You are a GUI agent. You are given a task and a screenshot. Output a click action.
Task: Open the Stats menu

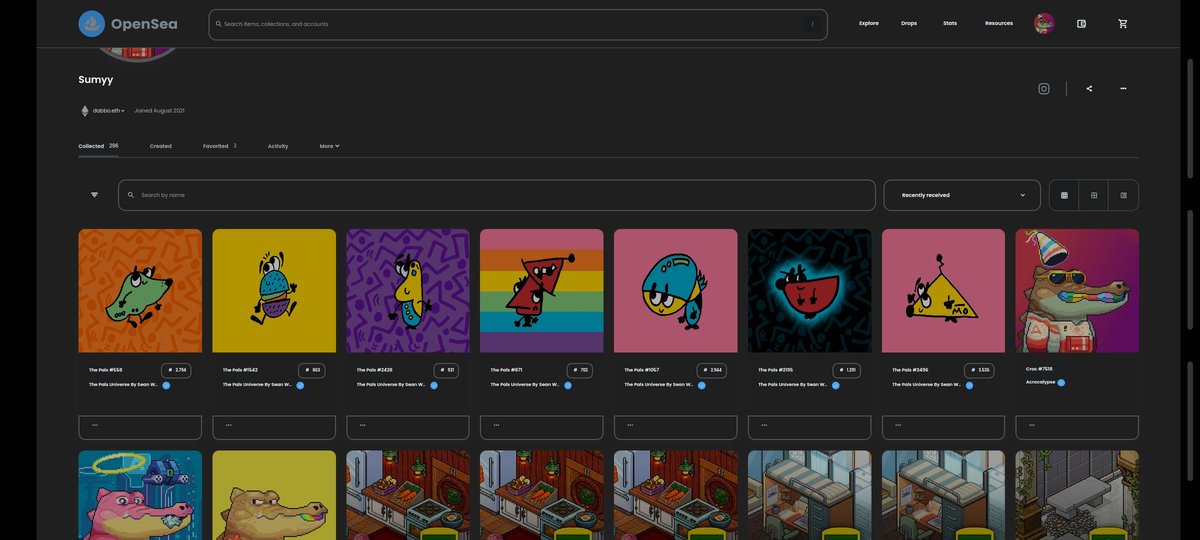[x=950, y=23]
